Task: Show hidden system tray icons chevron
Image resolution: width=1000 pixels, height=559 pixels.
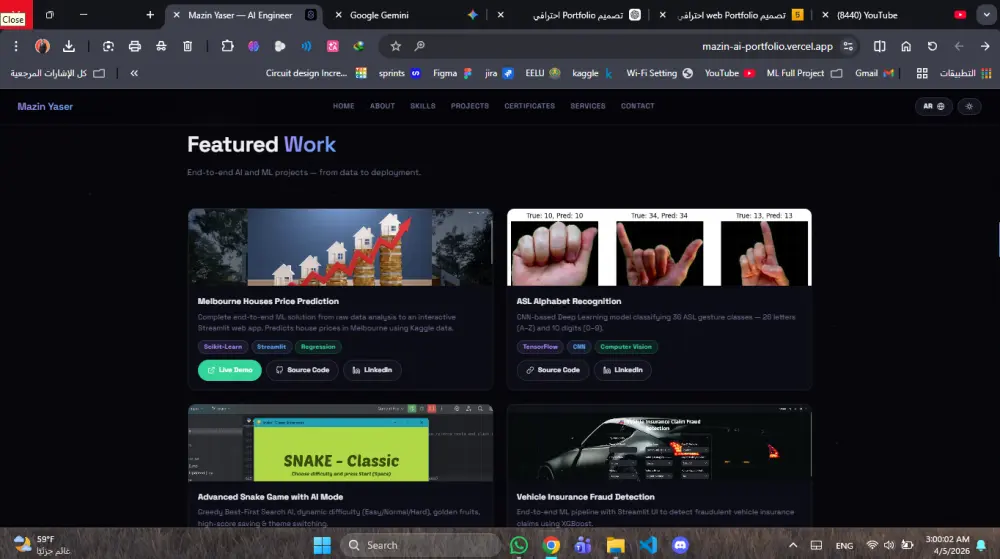Action: (793, 545)
